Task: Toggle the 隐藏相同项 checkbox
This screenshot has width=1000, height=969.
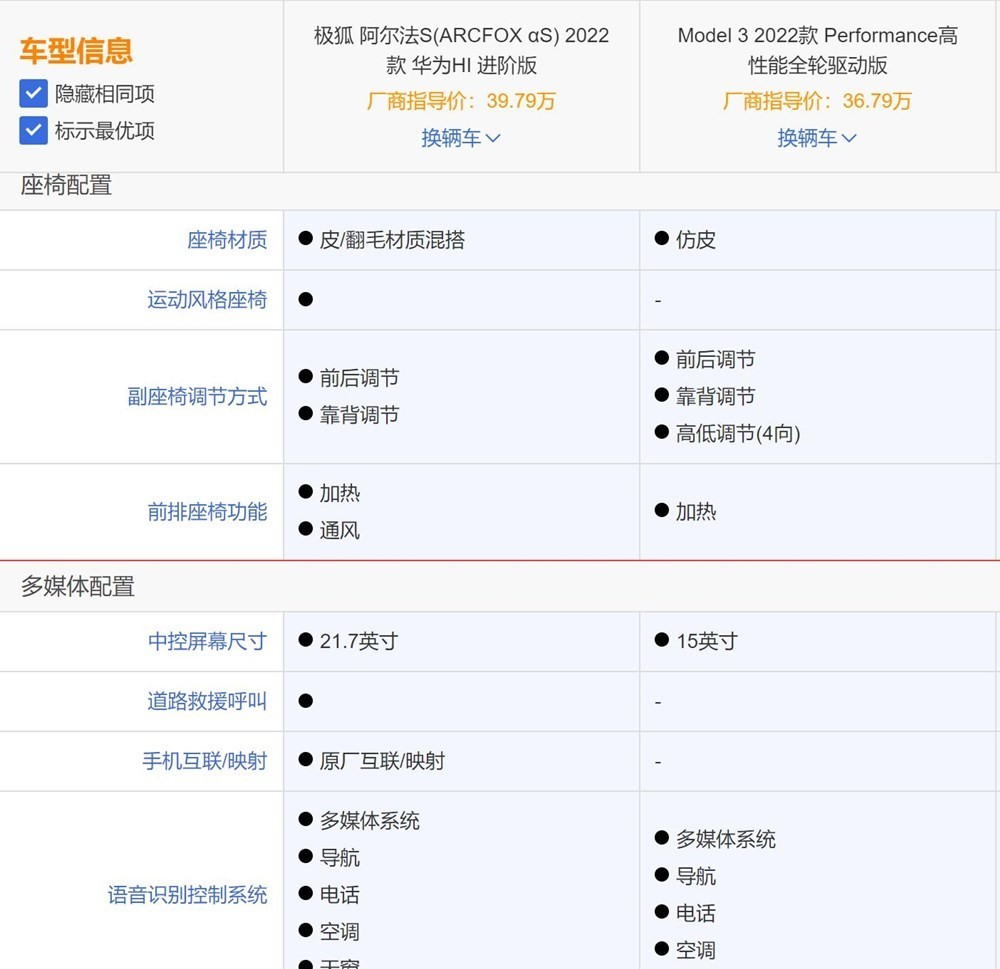Action: 33,94
